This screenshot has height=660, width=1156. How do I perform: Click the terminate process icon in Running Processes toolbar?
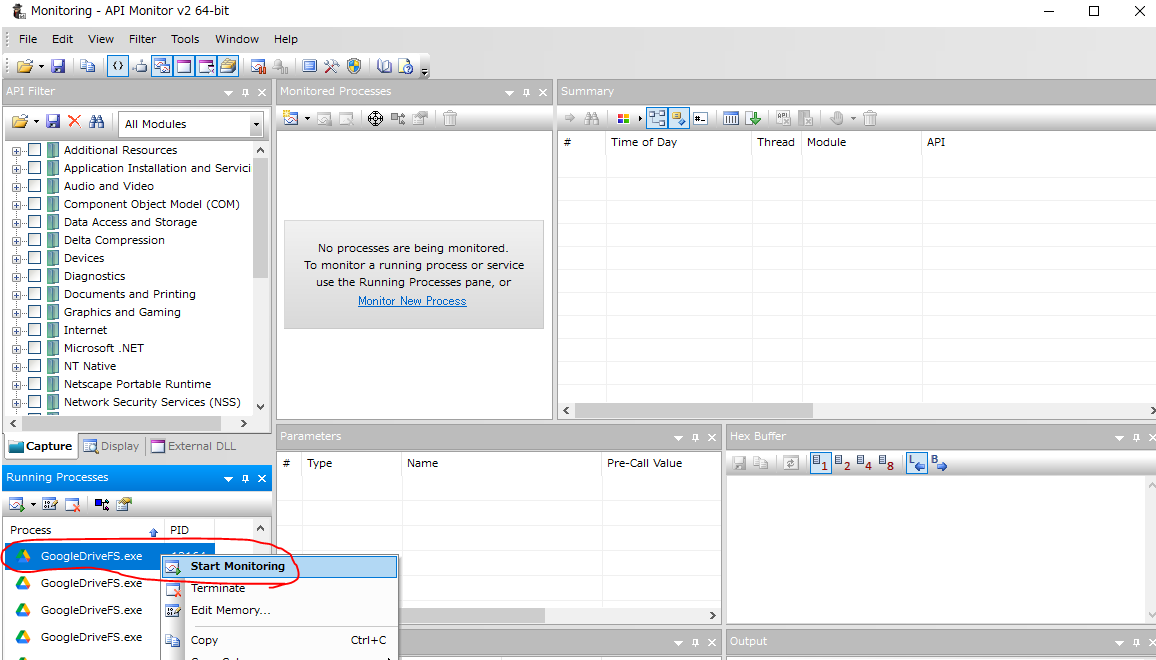72,504
